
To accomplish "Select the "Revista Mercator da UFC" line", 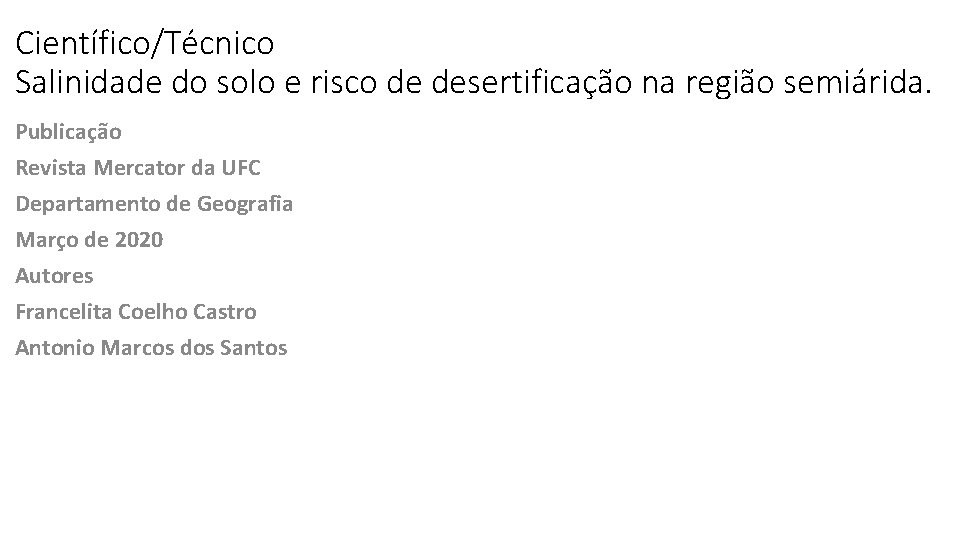I will coord(138,168).
